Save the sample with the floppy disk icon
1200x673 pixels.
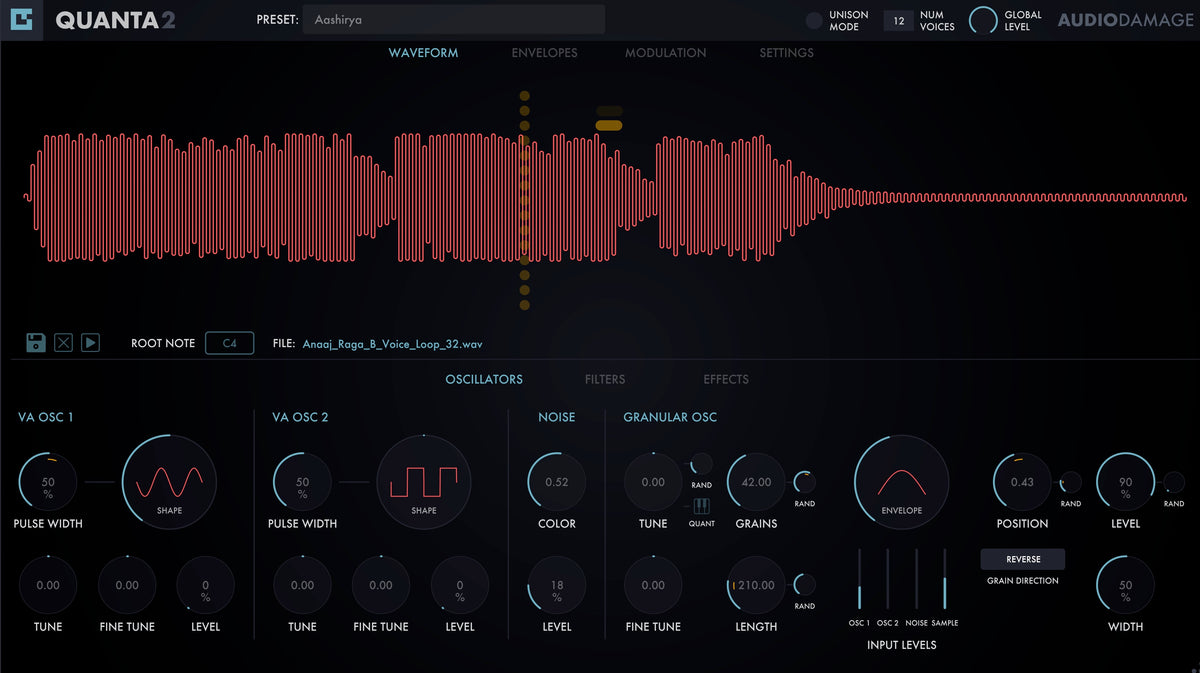[x=36, y=343]
